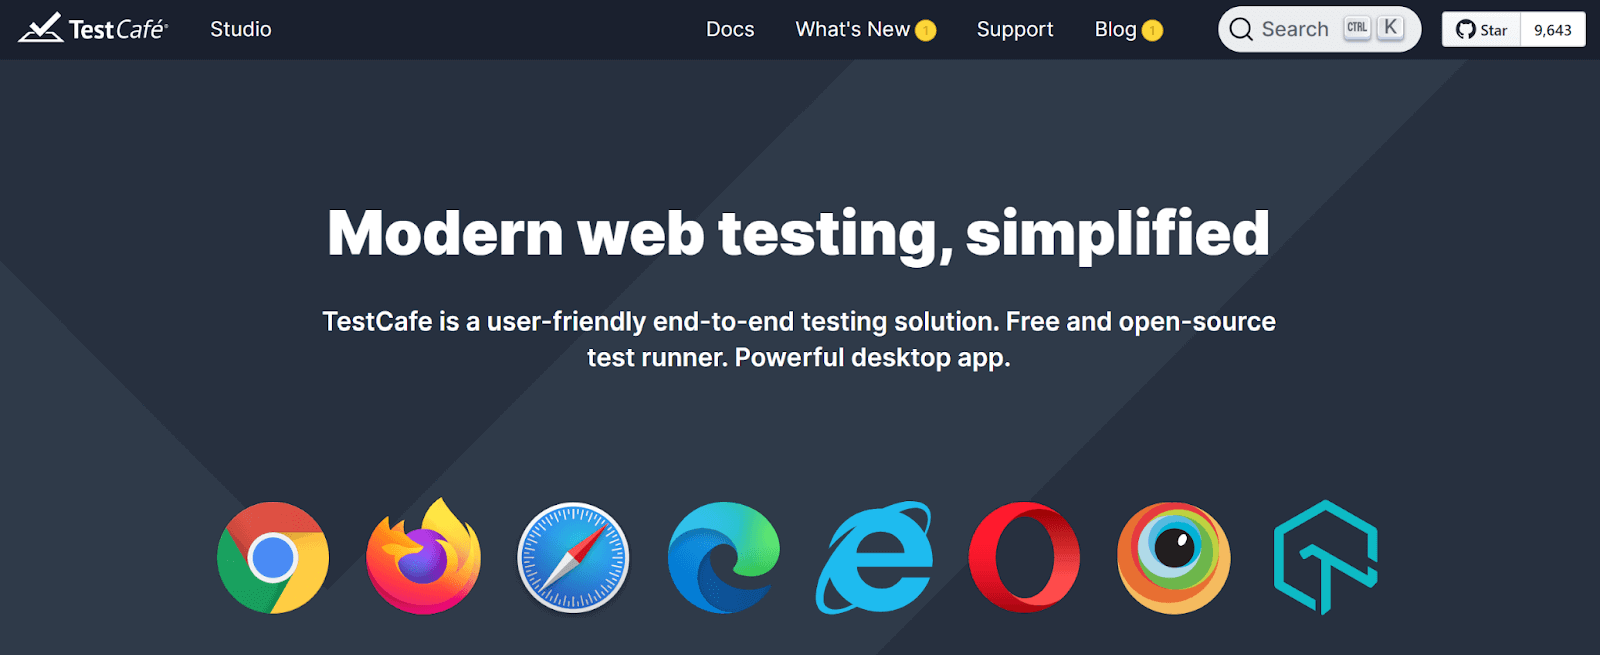Click the Blog notification badge
This screenshot has height=655, width=1600.
[1152, 31]
